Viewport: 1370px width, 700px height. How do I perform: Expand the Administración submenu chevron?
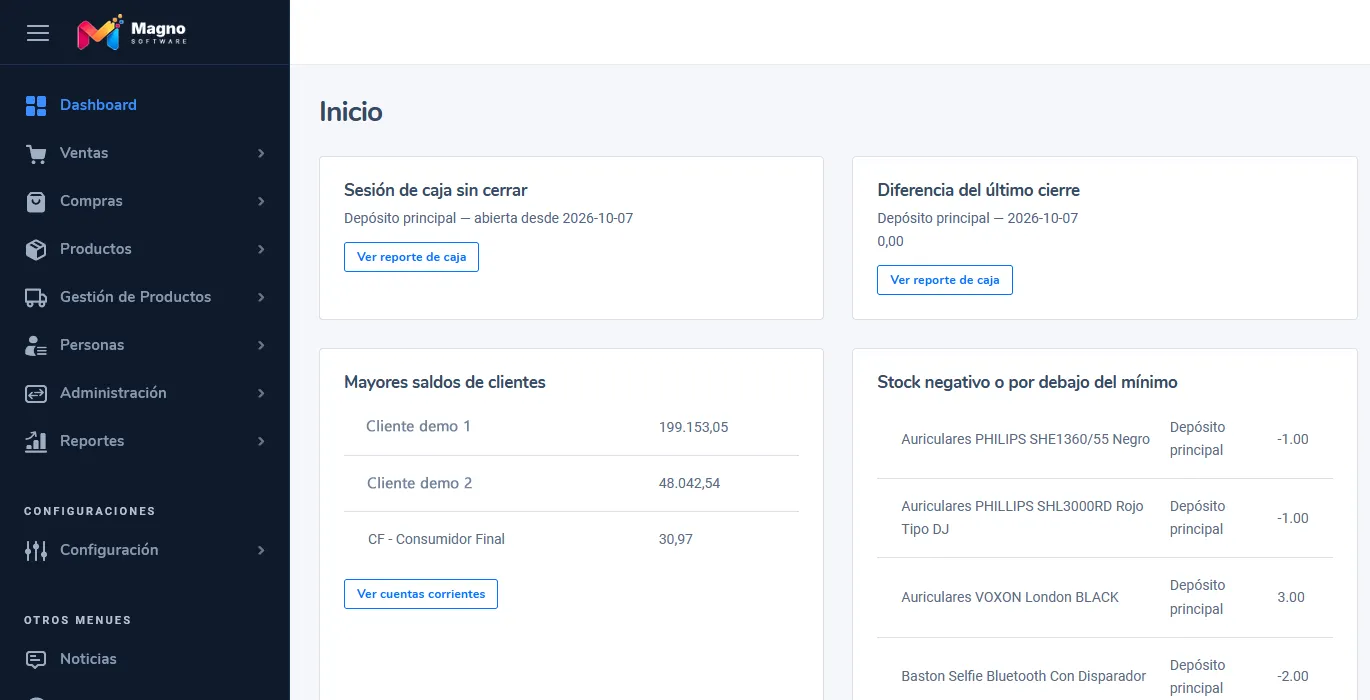coord(261,394)
